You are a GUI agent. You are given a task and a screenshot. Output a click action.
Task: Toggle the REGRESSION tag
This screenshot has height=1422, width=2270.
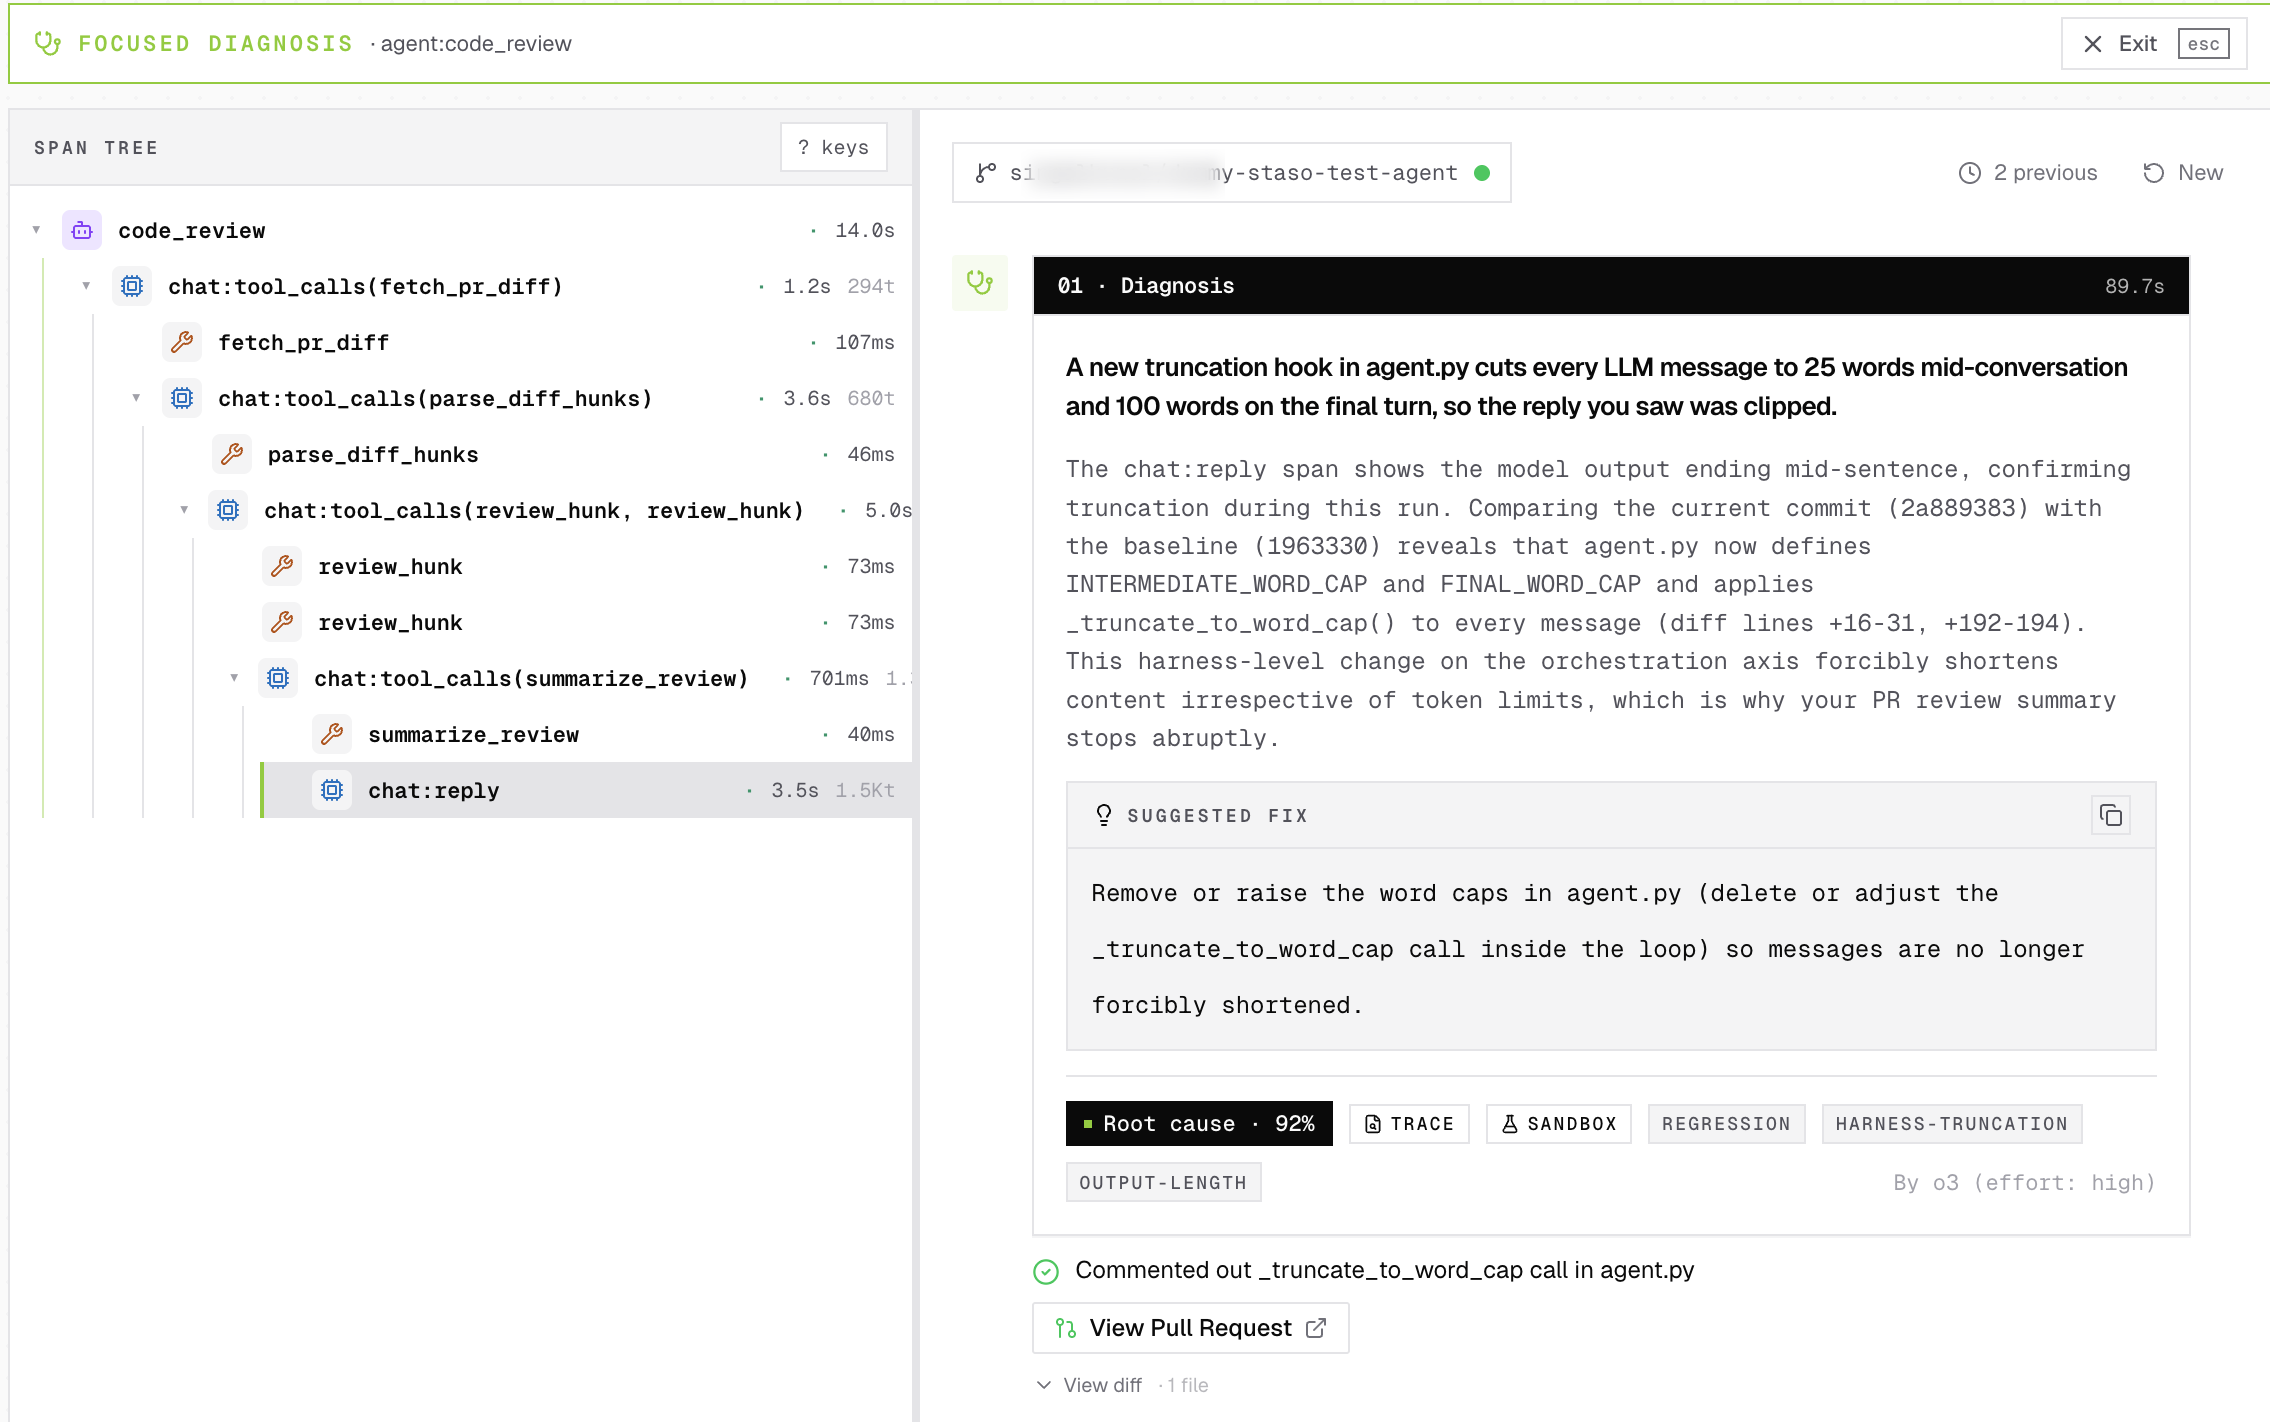tap(1726, 1123)
